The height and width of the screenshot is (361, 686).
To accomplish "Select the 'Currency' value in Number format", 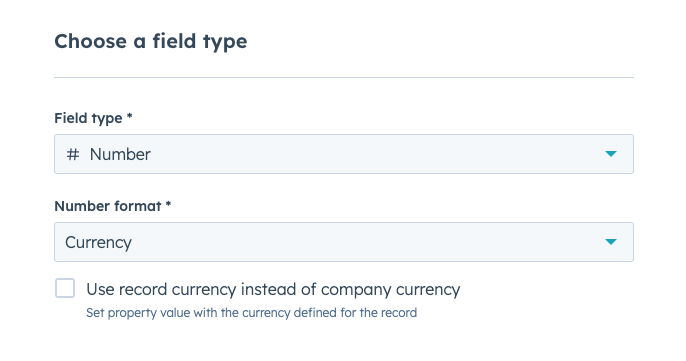I will (x=98, y=242).
